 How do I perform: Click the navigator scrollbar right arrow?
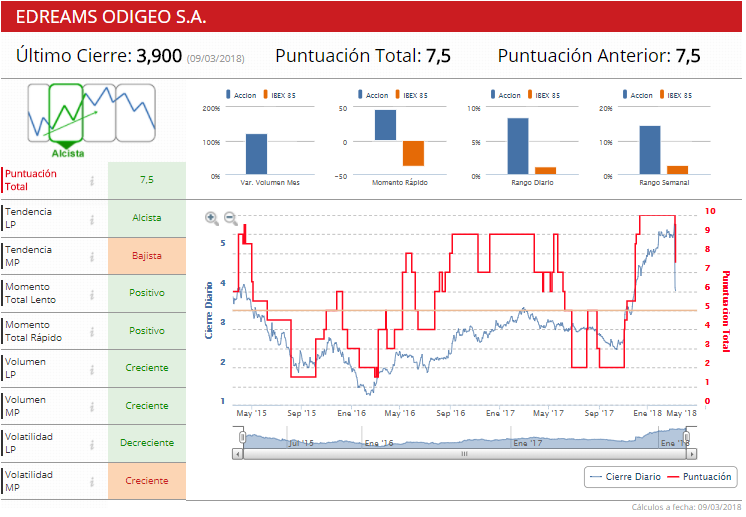tap(692, 454)
